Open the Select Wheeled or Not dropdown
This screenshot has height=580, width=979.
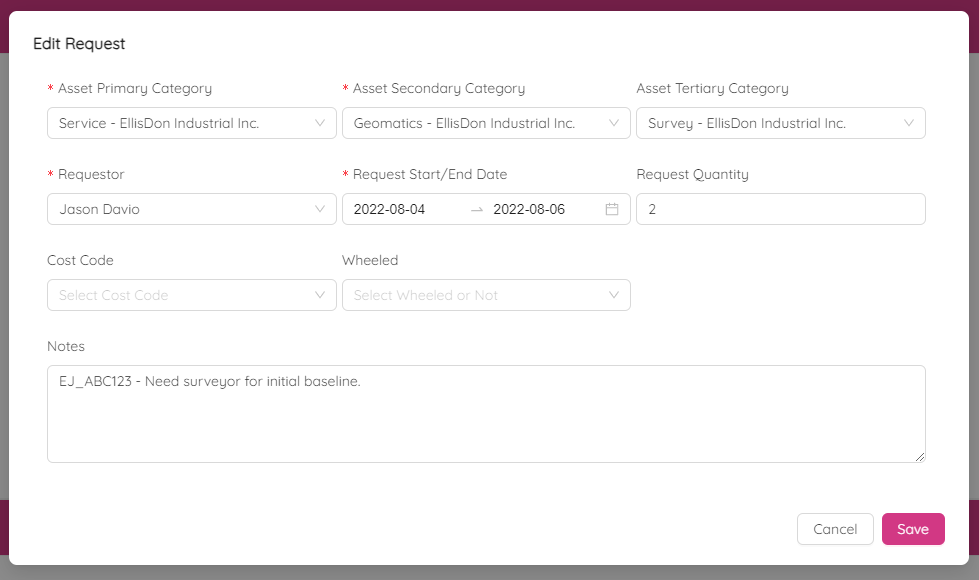click(475, 295)
